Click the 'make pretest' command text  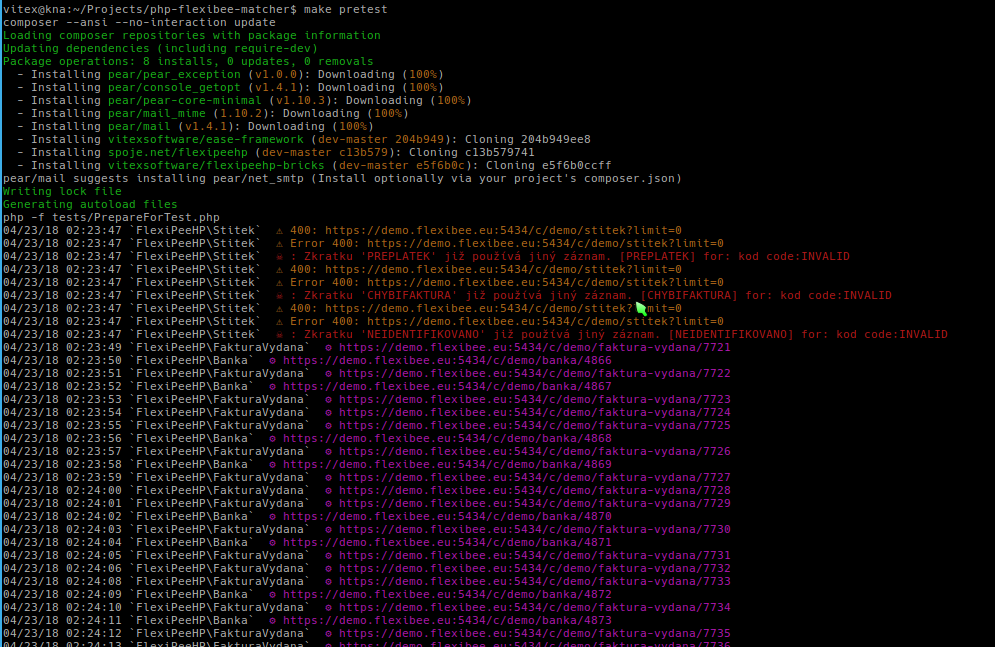(x=345, y=10)
